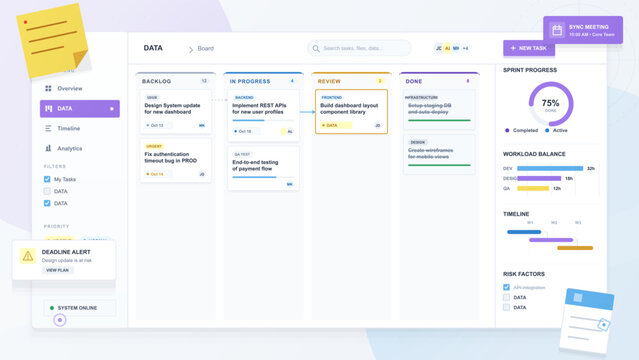The height and width of the screenshot is (360, 639).
Task: Uncheck the API integration risk factor
Action: [x=506, y=287]
